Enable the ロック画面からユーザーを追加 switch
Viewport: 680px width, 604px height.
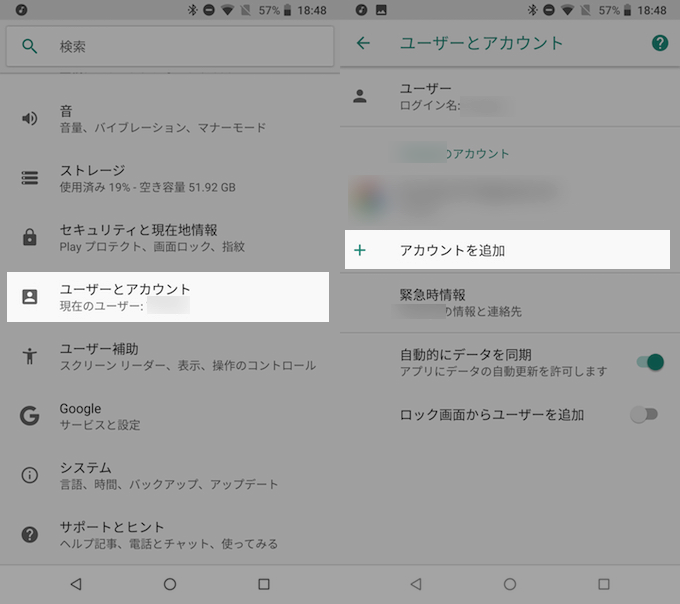(645, 414)
